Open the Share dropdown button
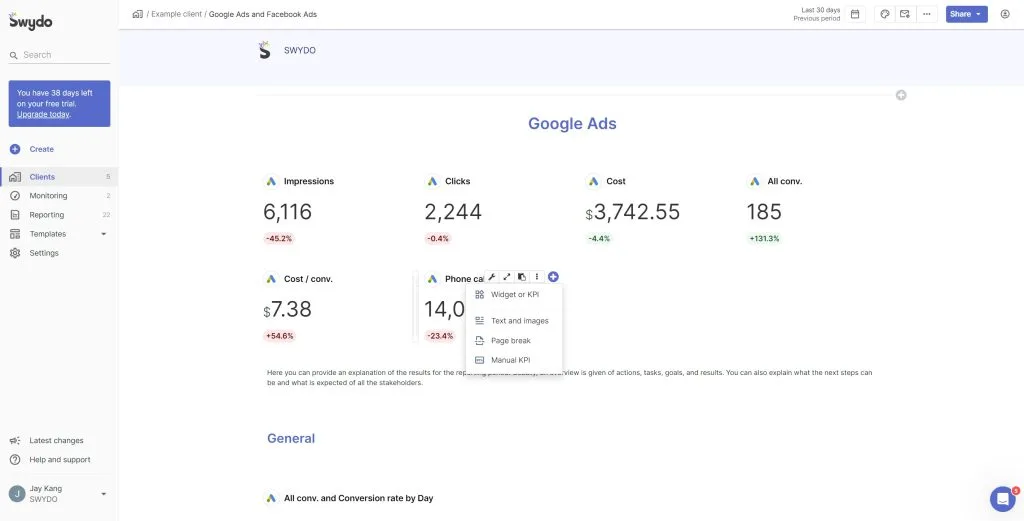The image size is (1024, 521). [x=967, y=14]
